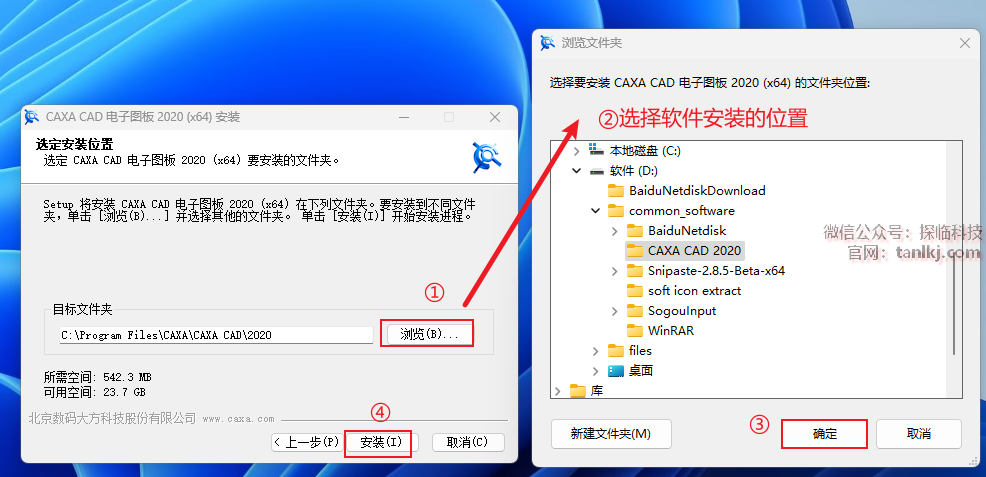Expand the SogouInput folder node
The width and height of the screenshot is (986, 477).
click(615, 310)
